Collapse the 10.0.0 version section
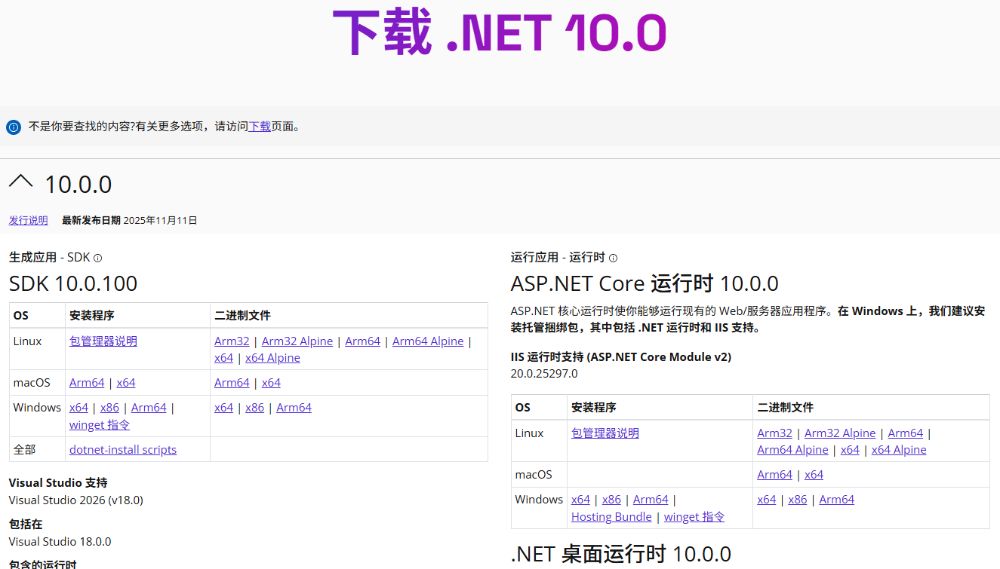Image resolution: width=1000 pixels, height=569 pixels. pos(21,182)
